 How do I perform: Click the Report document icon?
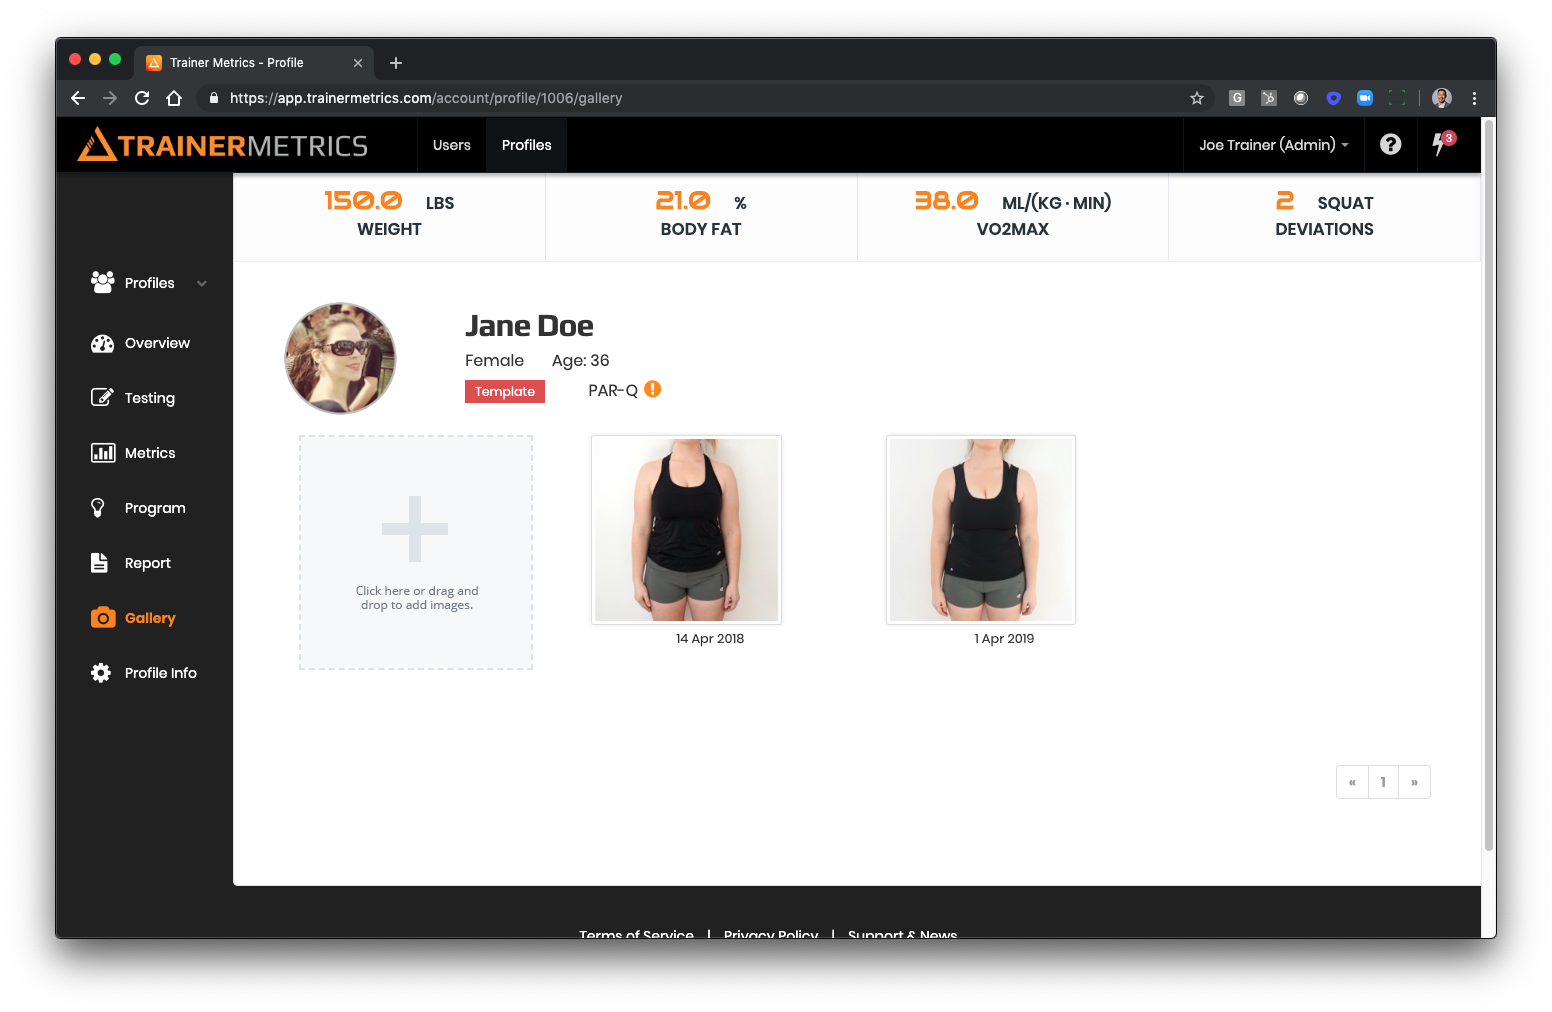[99, 563]
